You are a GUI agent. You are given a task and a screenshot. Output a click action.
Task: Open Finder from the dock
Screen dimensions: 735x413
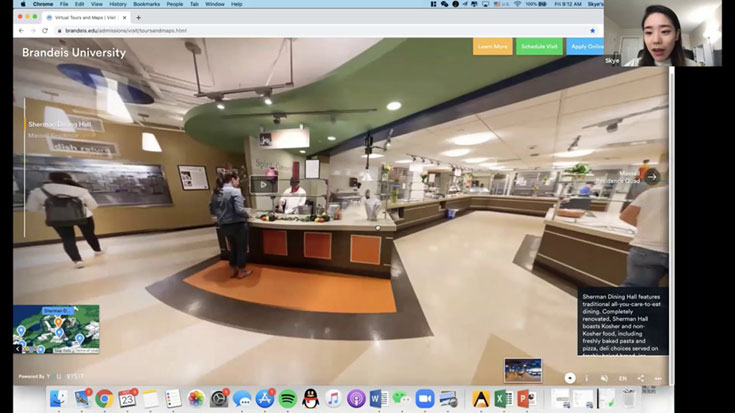pos(59,399)
